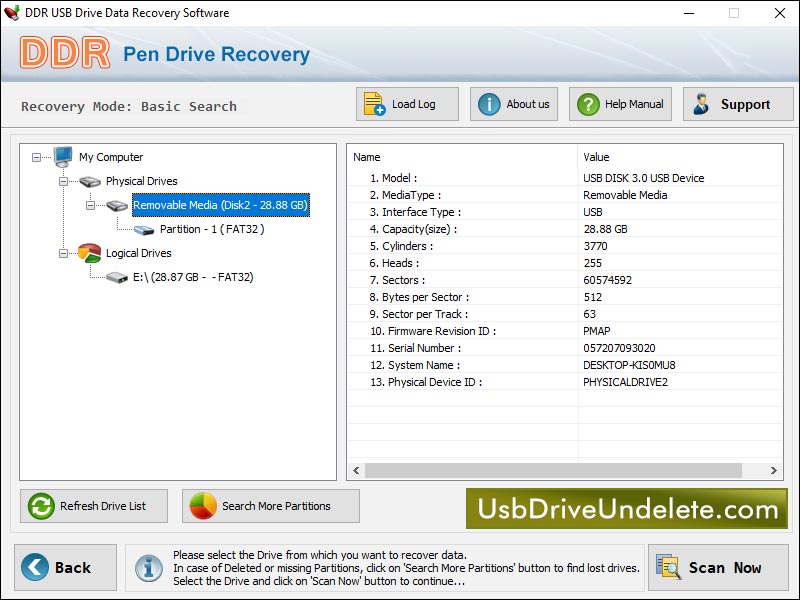
Task: Open the Load Log button
Action: pos(407,104)
